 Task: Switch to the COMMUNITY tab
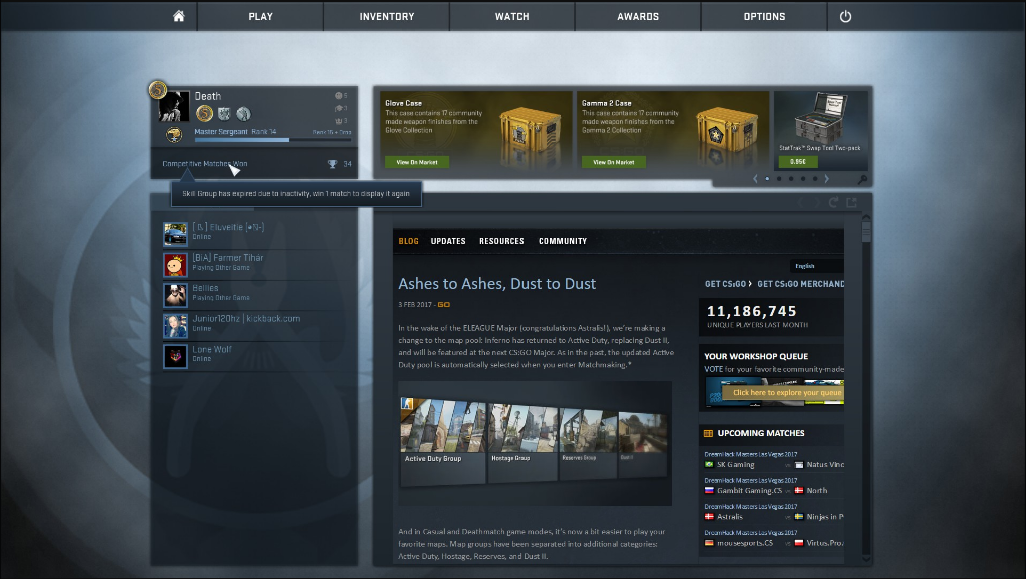563,241
